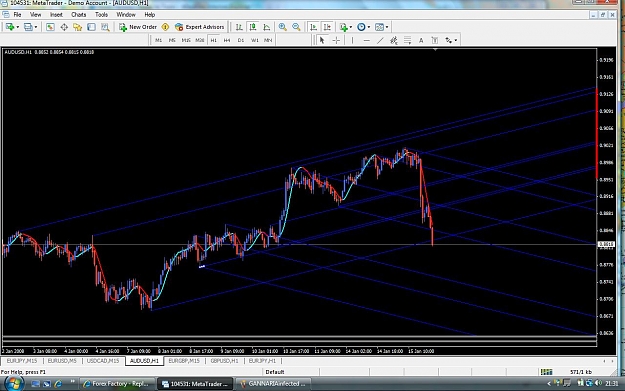Expand the Indicators dropdown arrow
Image resolution: width=625 pixels, height=391 pixels.
(x=351, y=27)
